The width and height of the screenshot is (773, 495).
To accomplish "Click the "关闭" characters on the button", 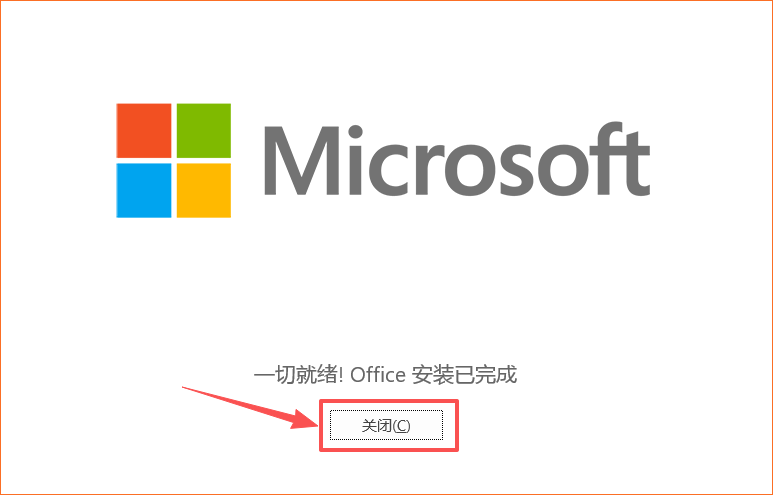I will (377, 425).
